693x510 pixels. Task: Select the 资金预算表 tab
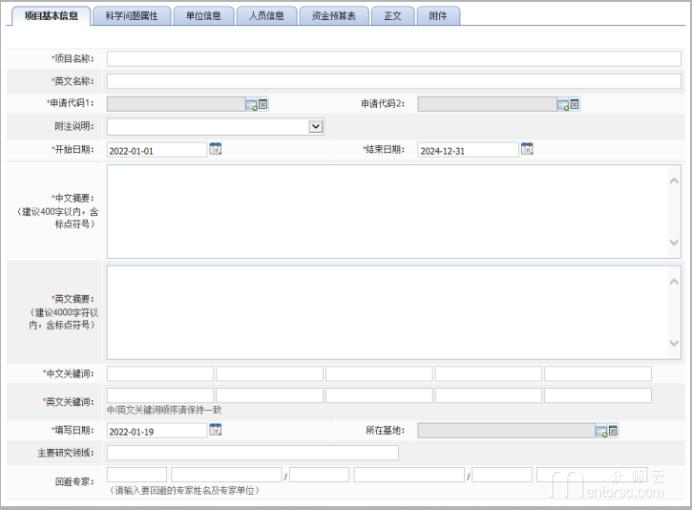point(333,16)
